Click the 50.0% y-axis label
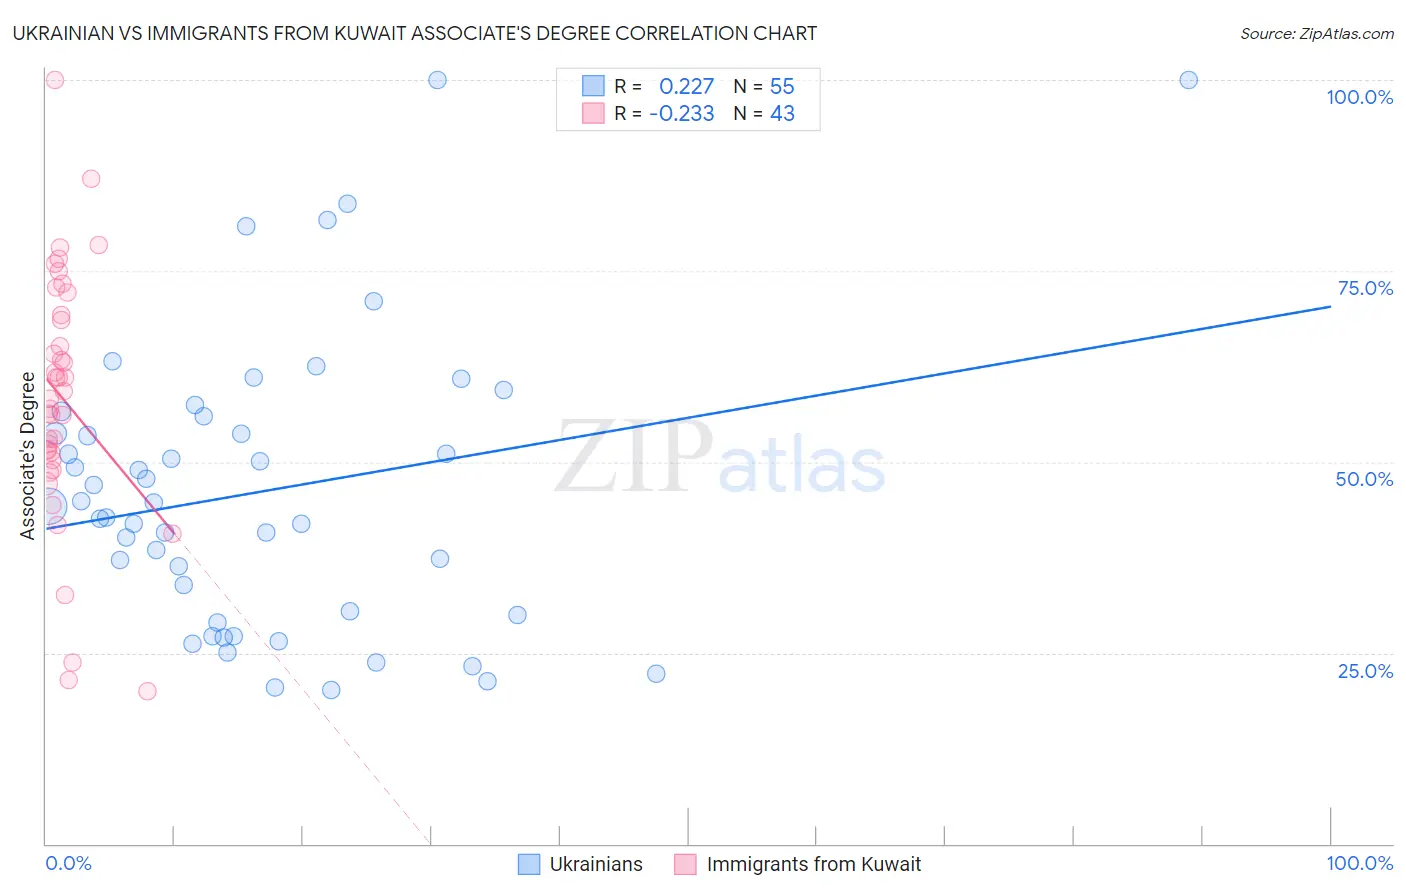1406x892 pixels. point(1365,479)
